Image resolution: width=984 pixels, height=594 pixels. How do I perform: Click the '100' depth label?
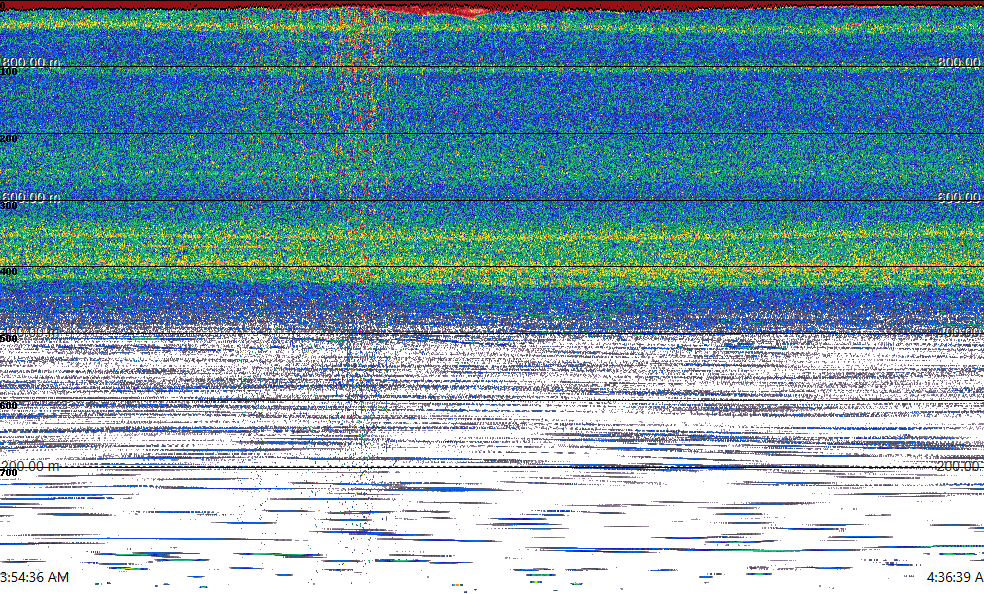[9, 72]
